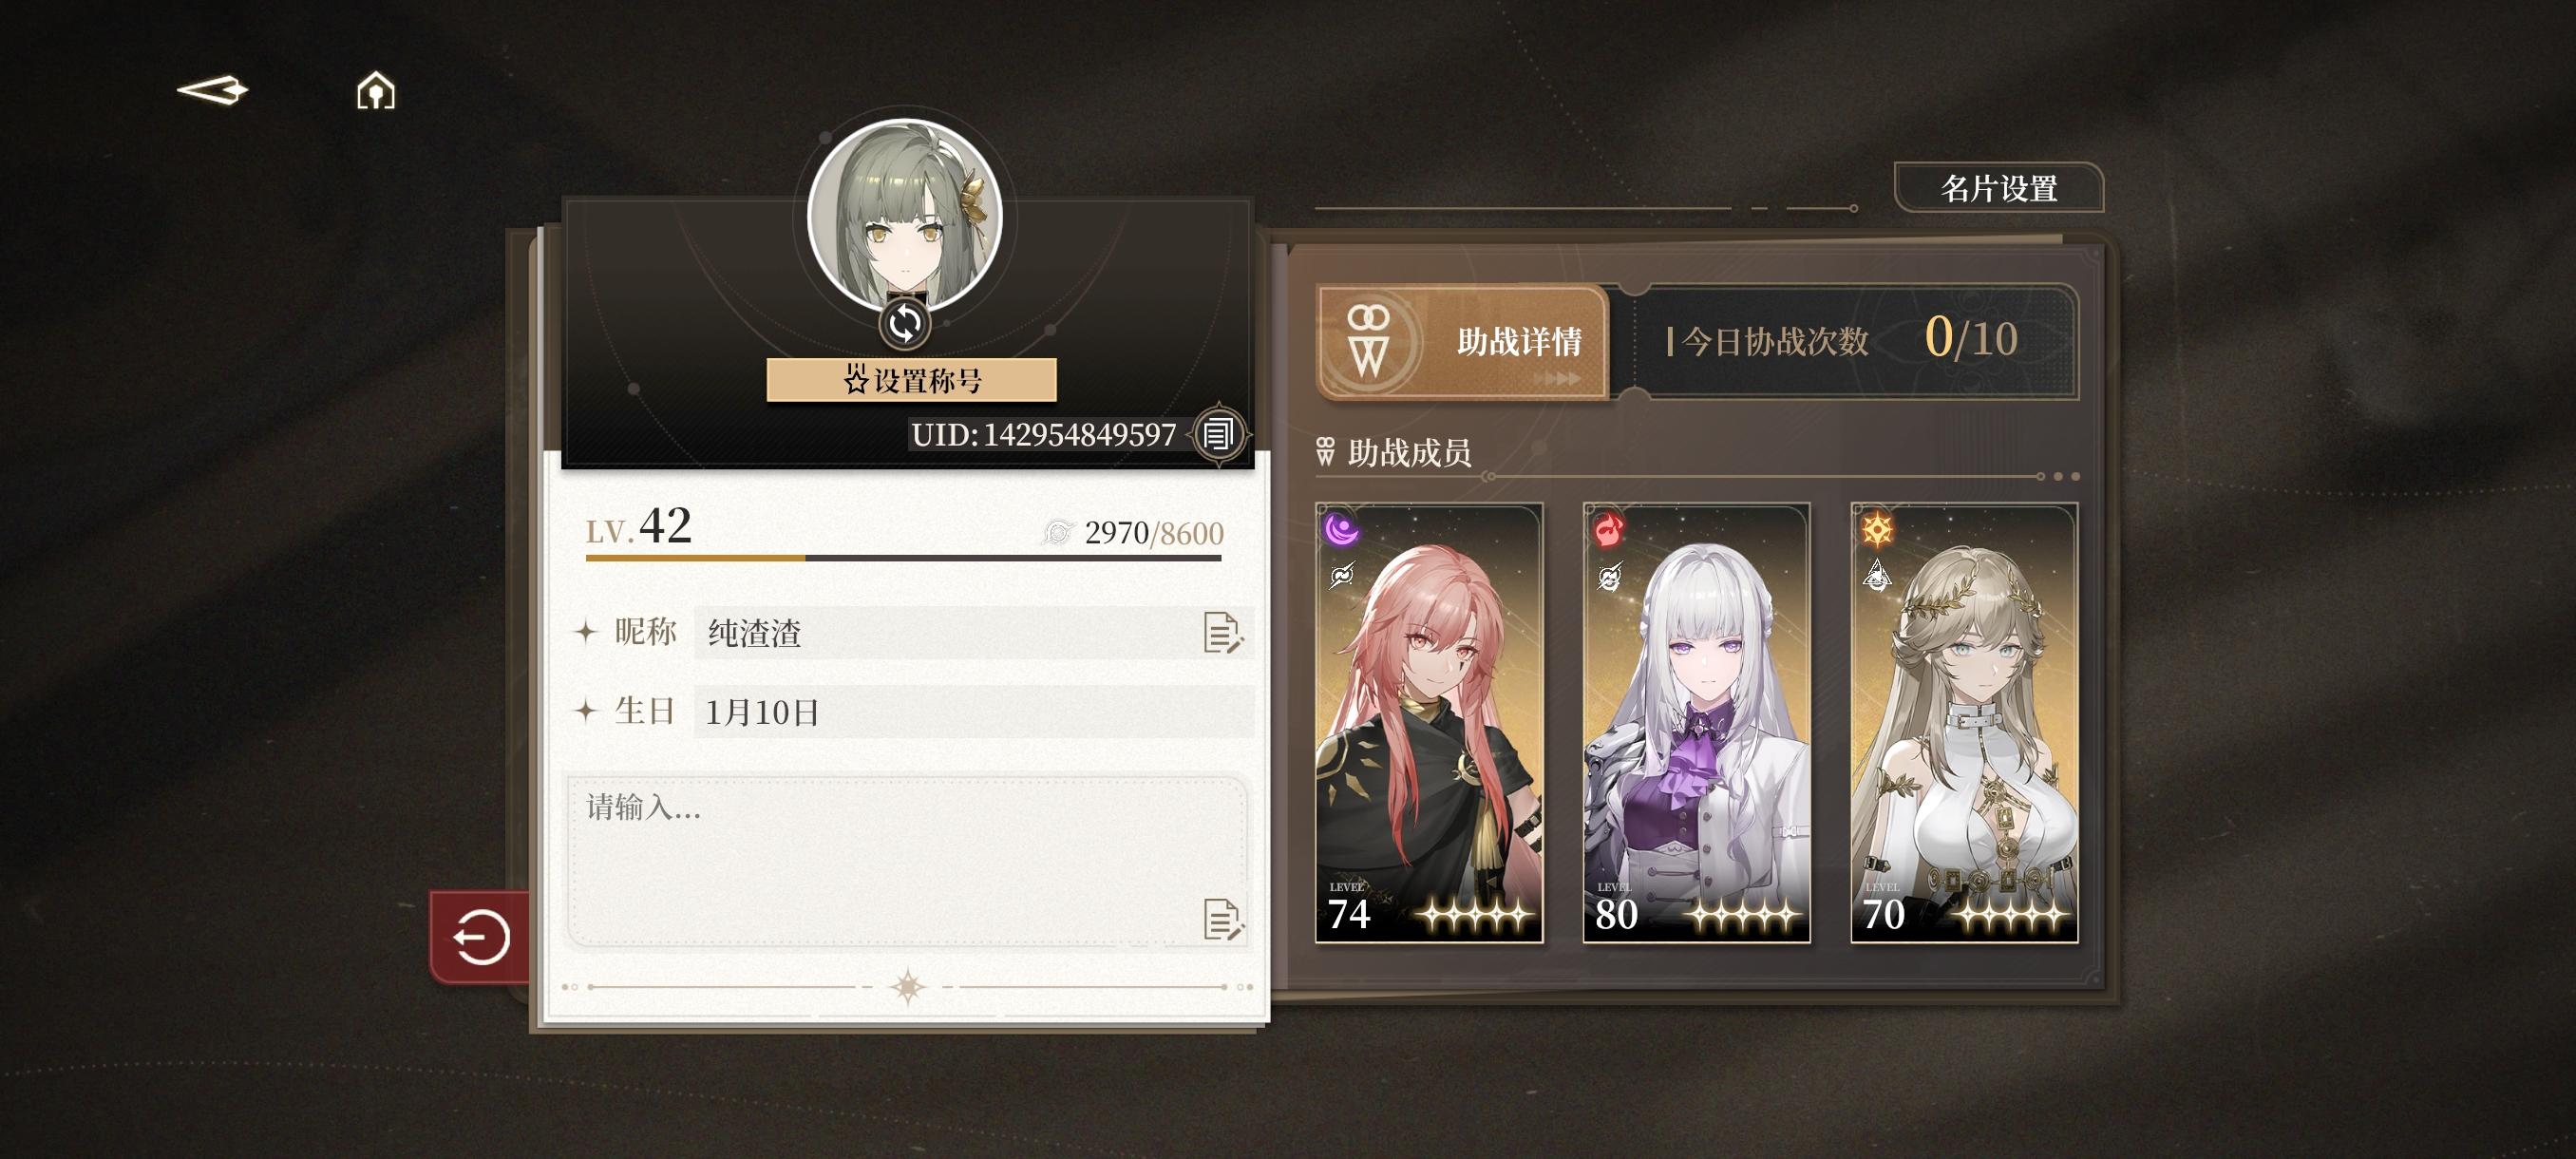Go to home via house icon
Viewport: 2576px width, 1159px height.
[x=376, y=91]
